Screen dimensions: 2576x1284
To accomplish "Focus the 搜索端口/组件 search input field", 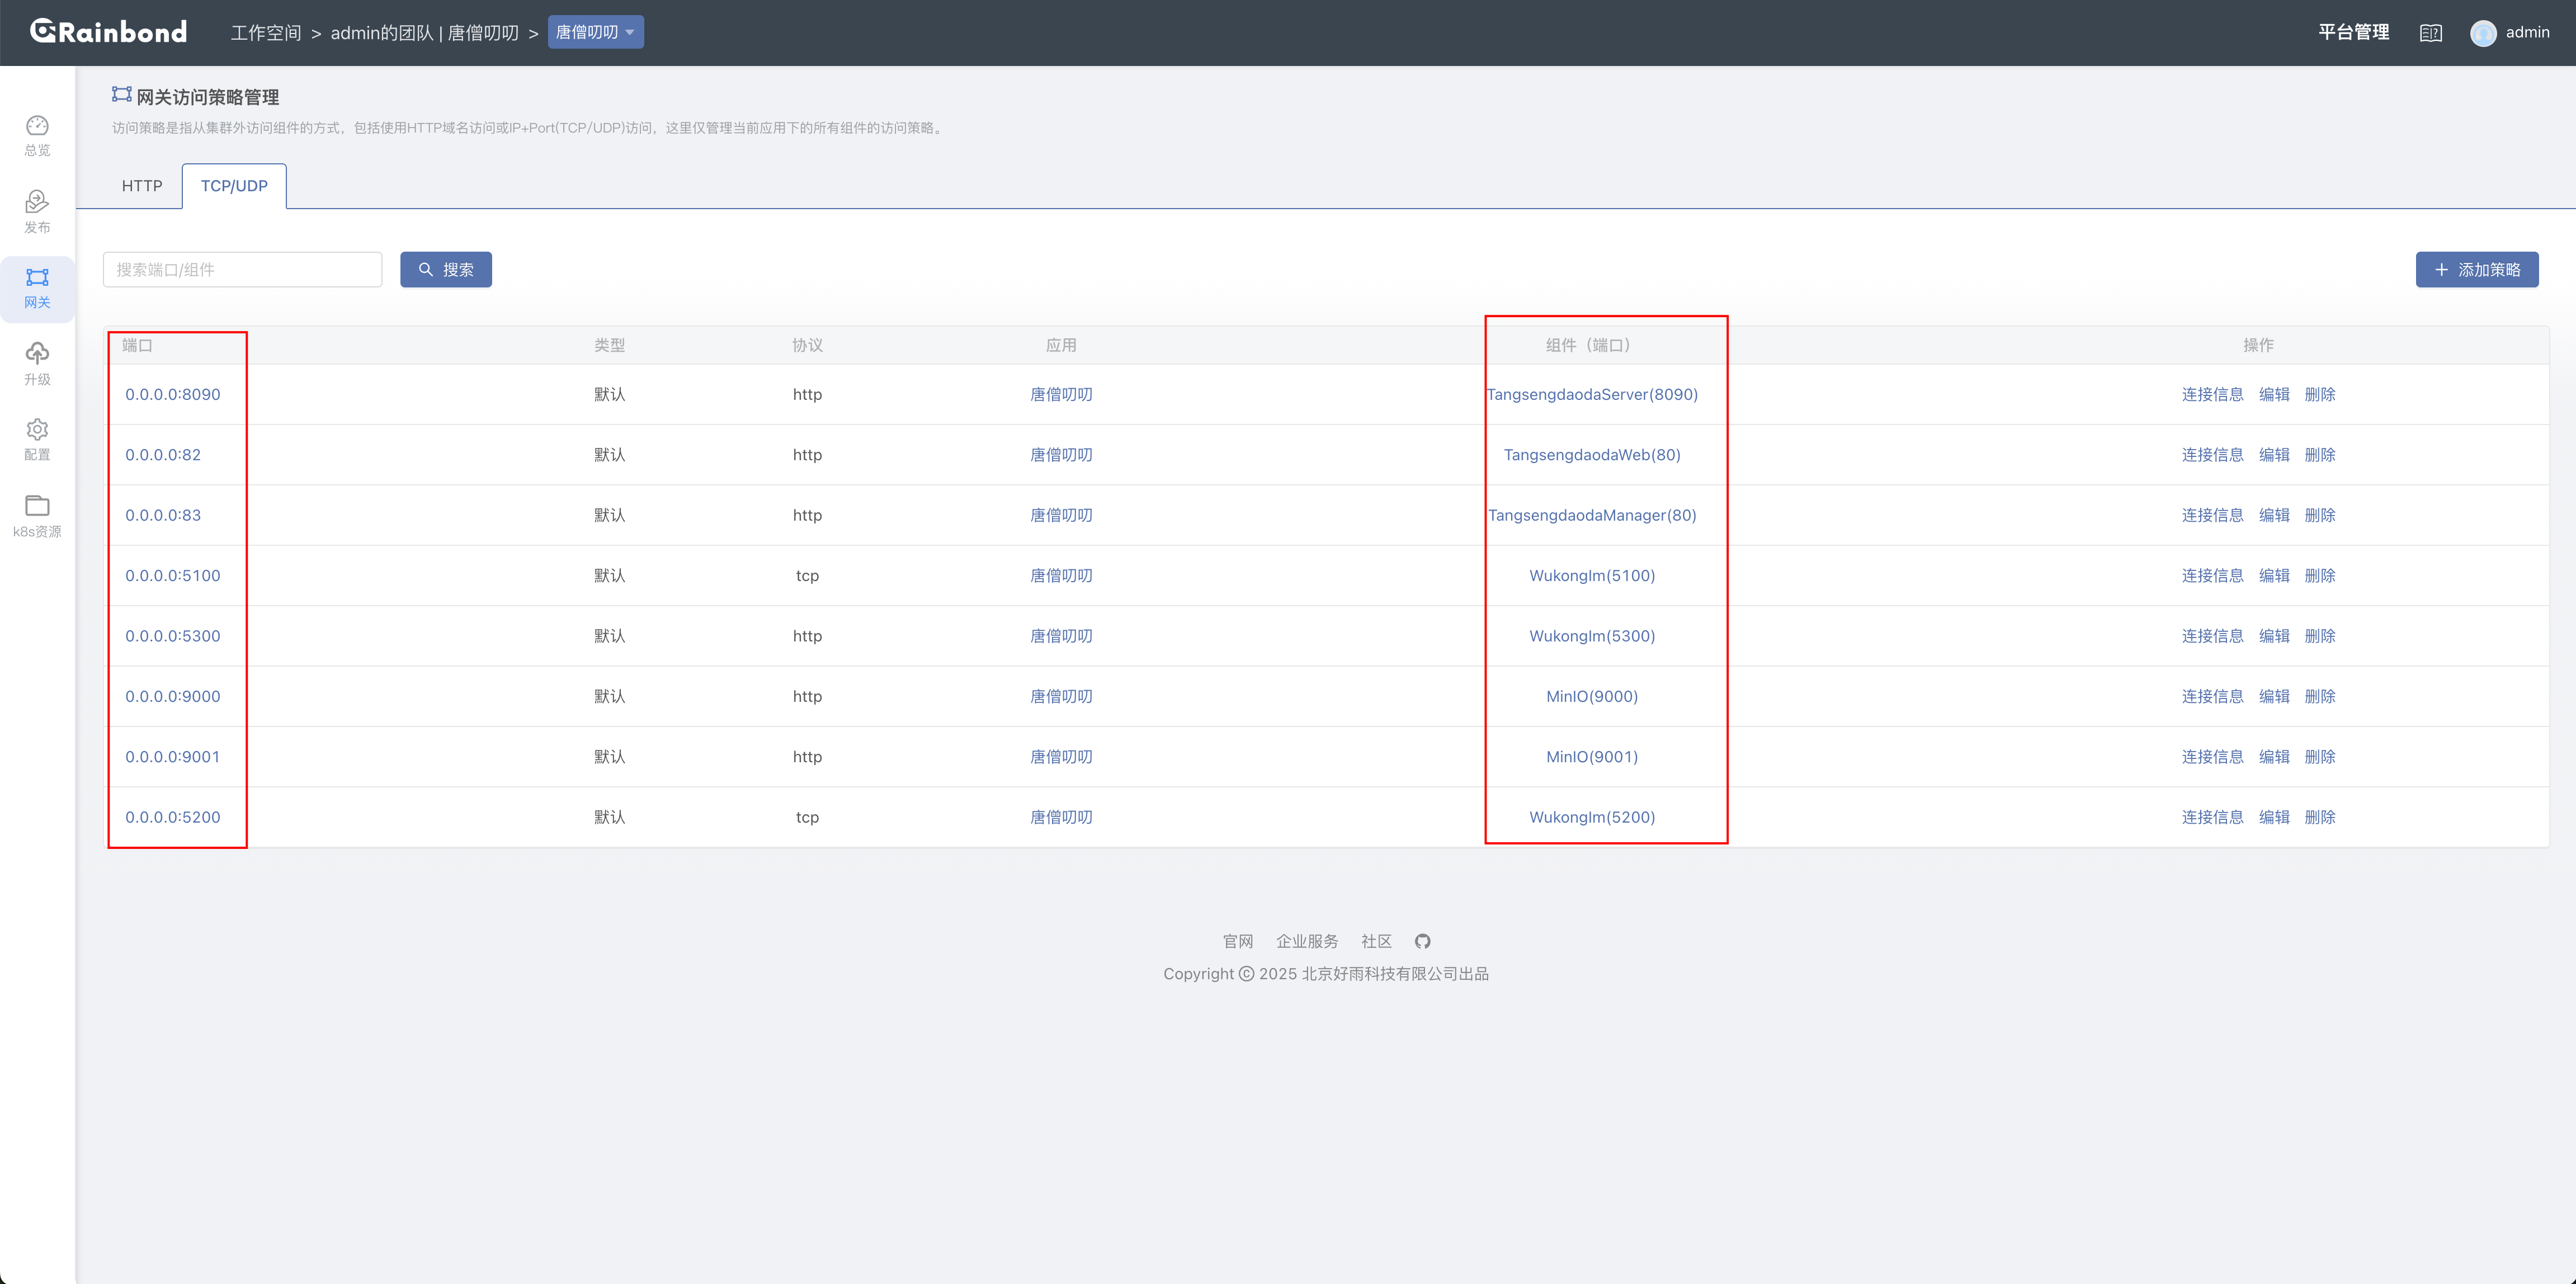I will tap(242, 270).
